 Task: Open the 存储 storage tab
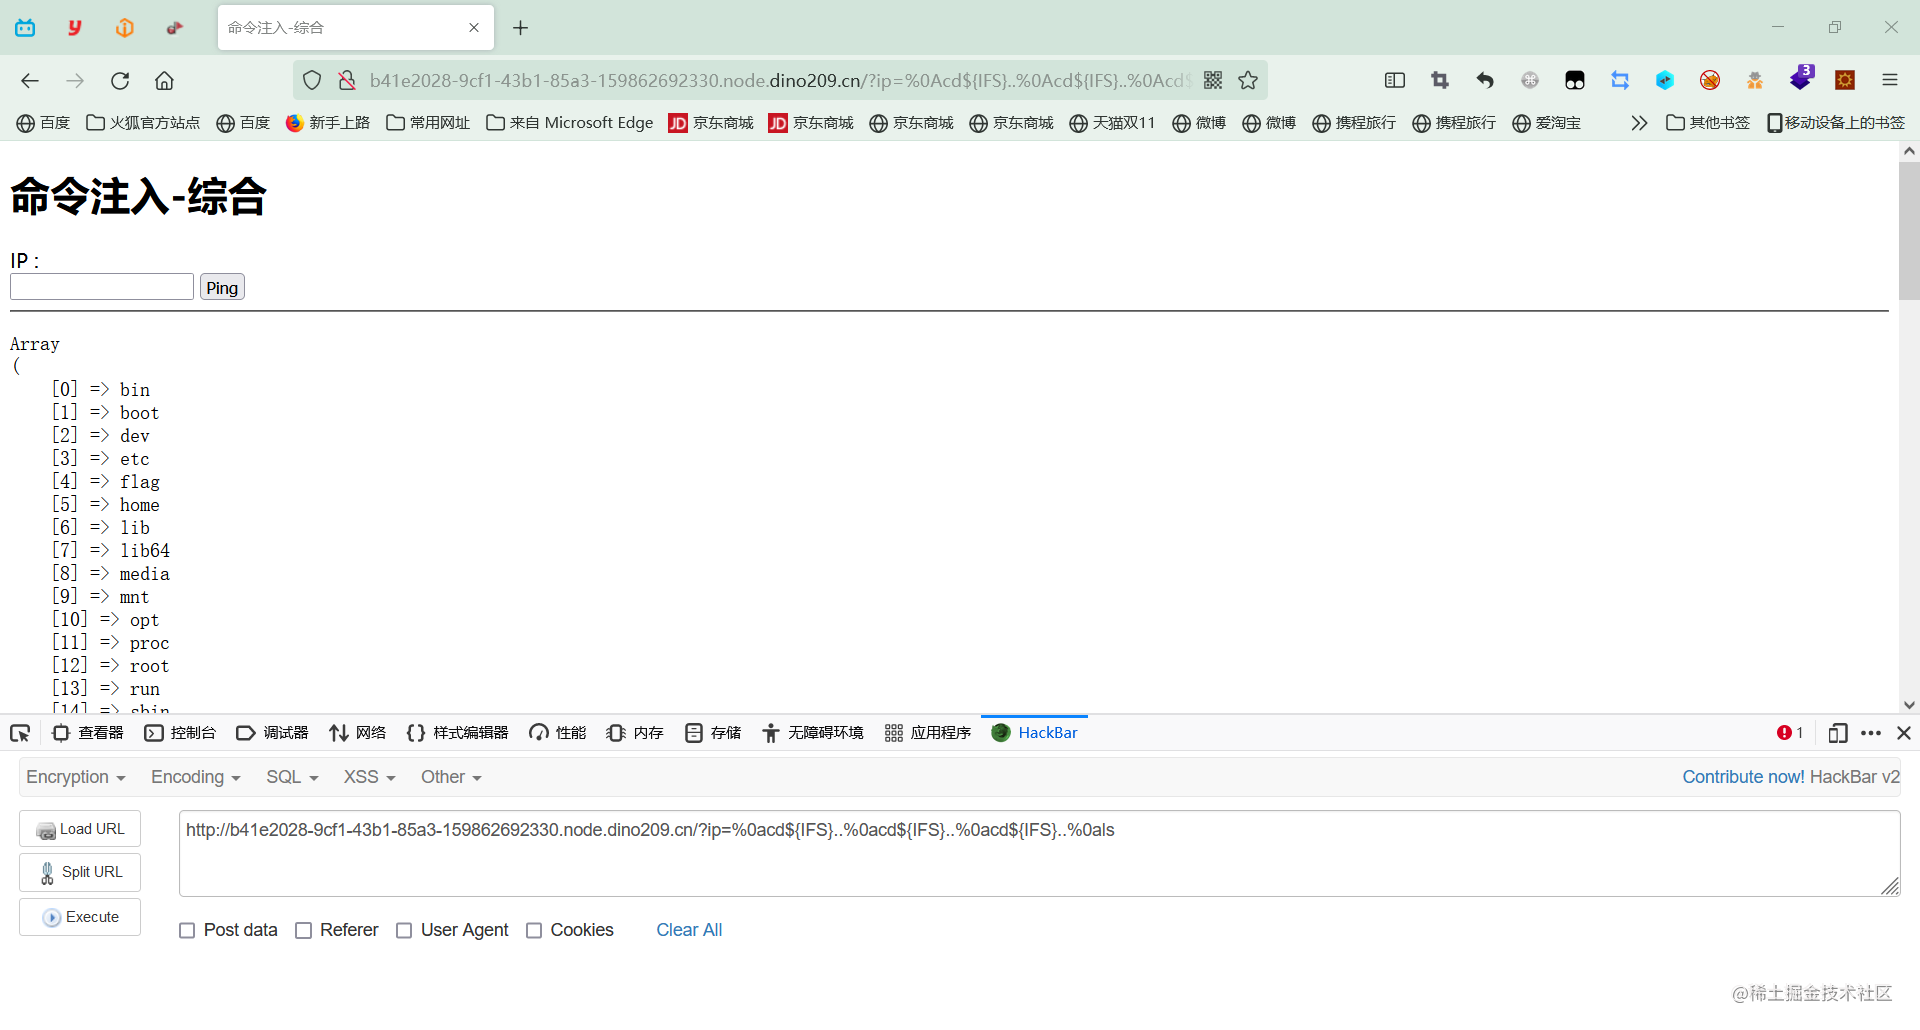pos(713,733)
